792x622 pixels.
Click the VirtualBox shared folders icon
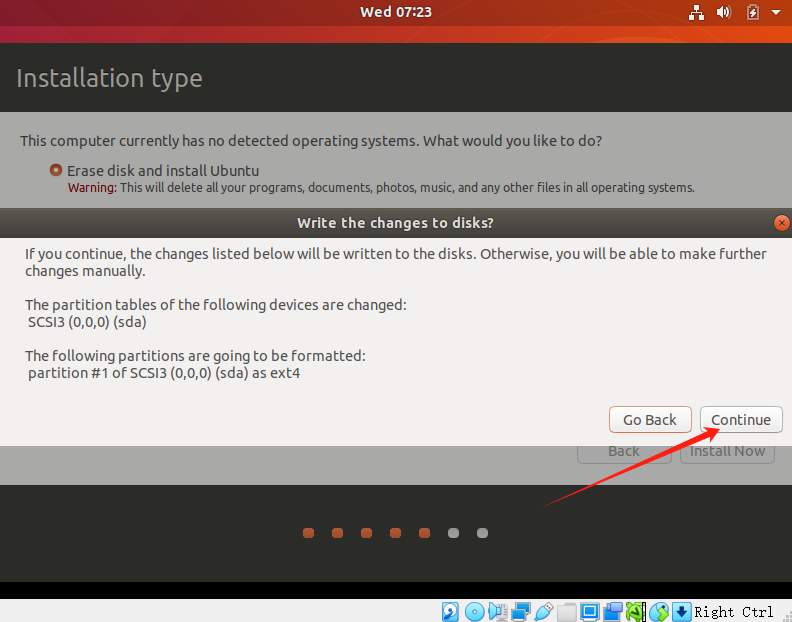(x=567, y=612)
